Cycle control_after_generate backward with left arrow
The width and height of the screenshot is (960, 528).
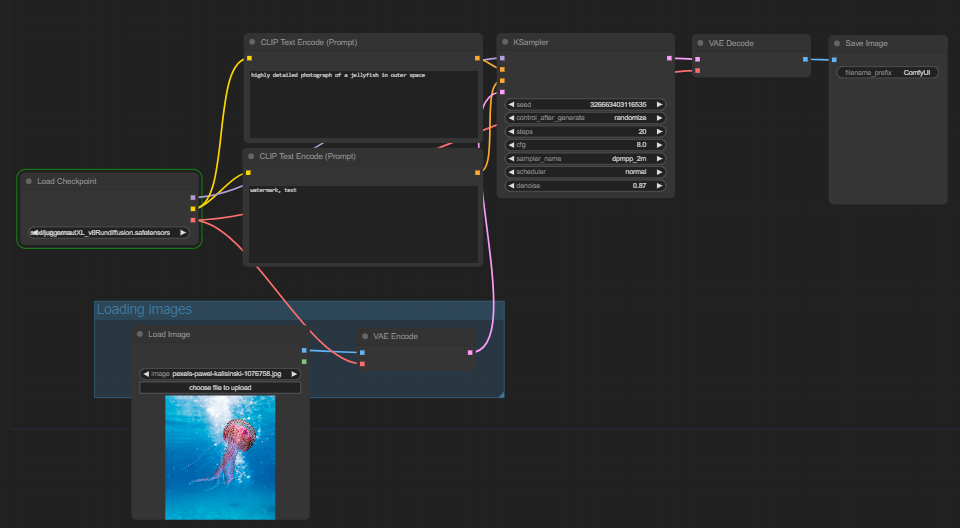pyautogui.click(x=511, y=118)
